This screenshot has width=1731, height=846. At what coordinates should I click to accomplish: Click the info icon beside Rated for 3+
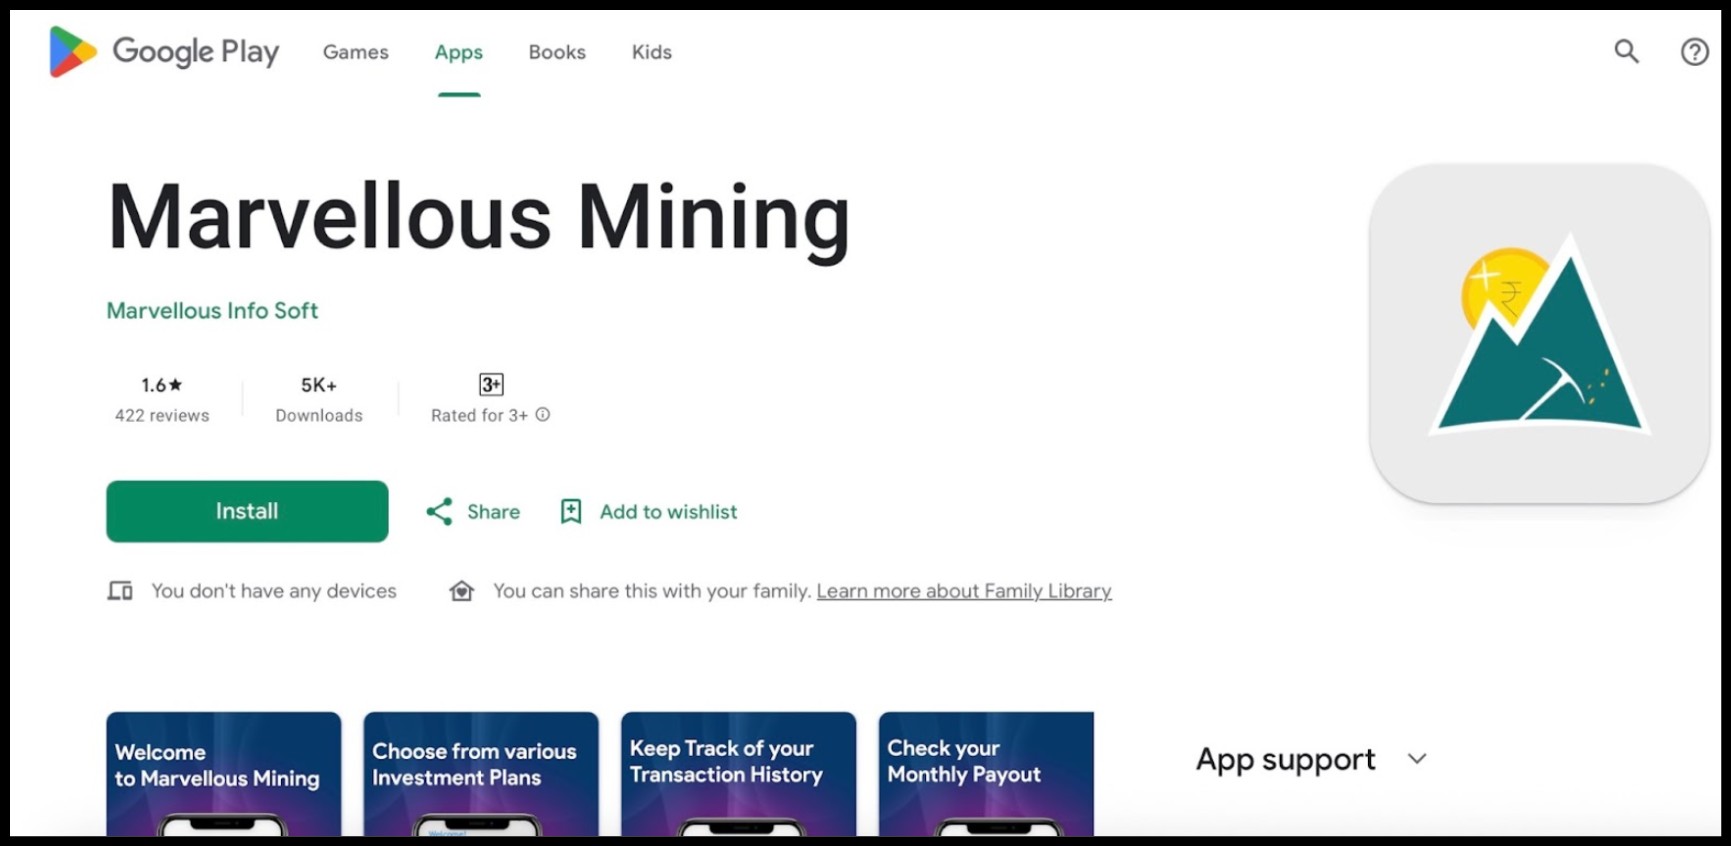point(543,414)
